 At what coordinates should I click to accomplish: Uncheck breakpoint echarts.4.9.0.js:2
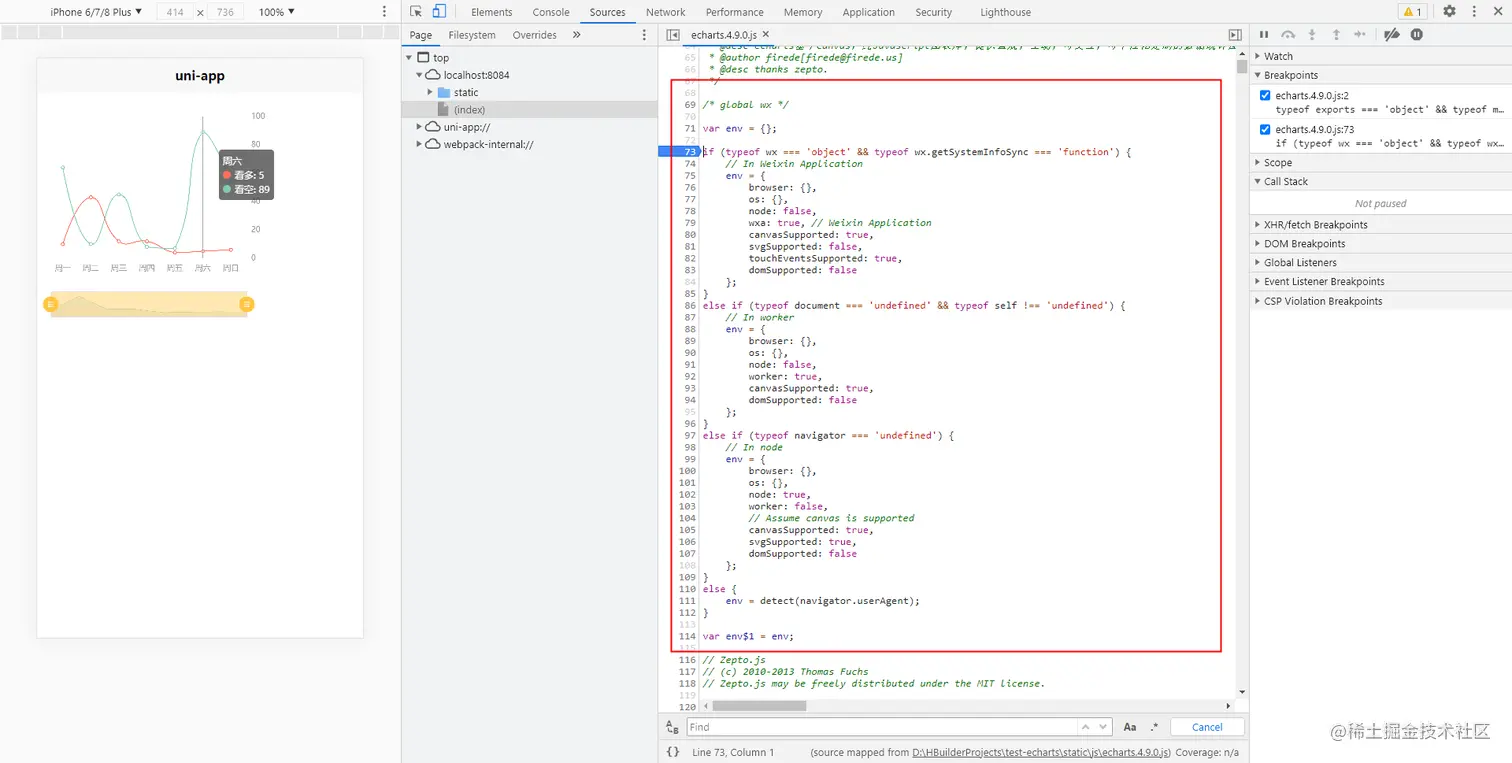click(x=1265, y=96)
